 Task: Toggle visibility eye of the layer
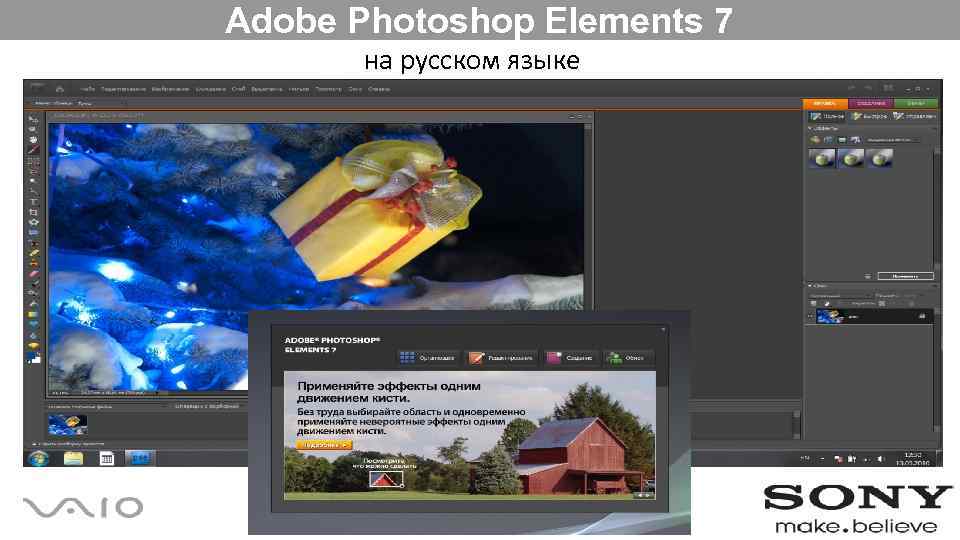point(810,317)
